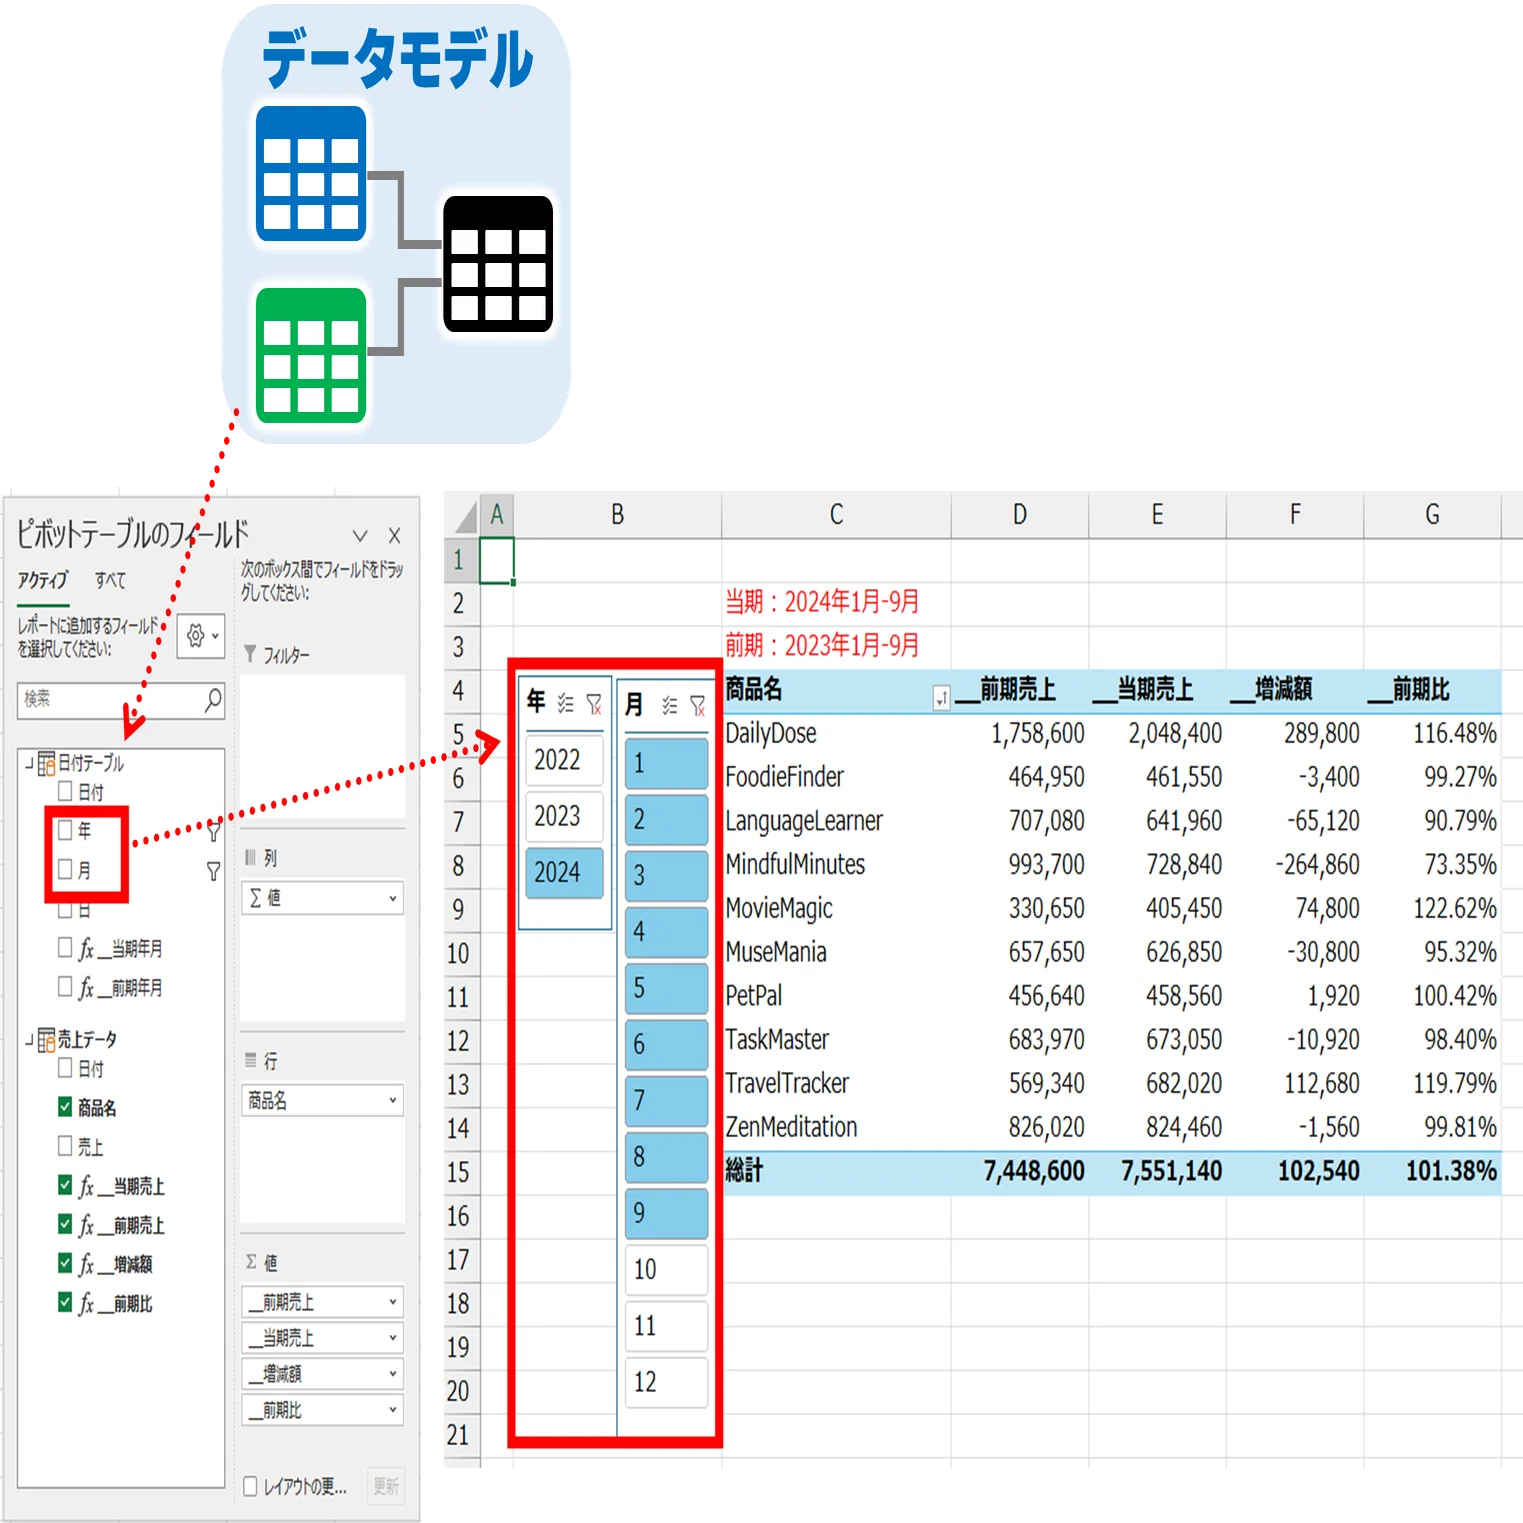The width and height of the screenshot is (1523, 1523).
Task: Open the 商品名 sort filter button
Action: click(941, 699)
